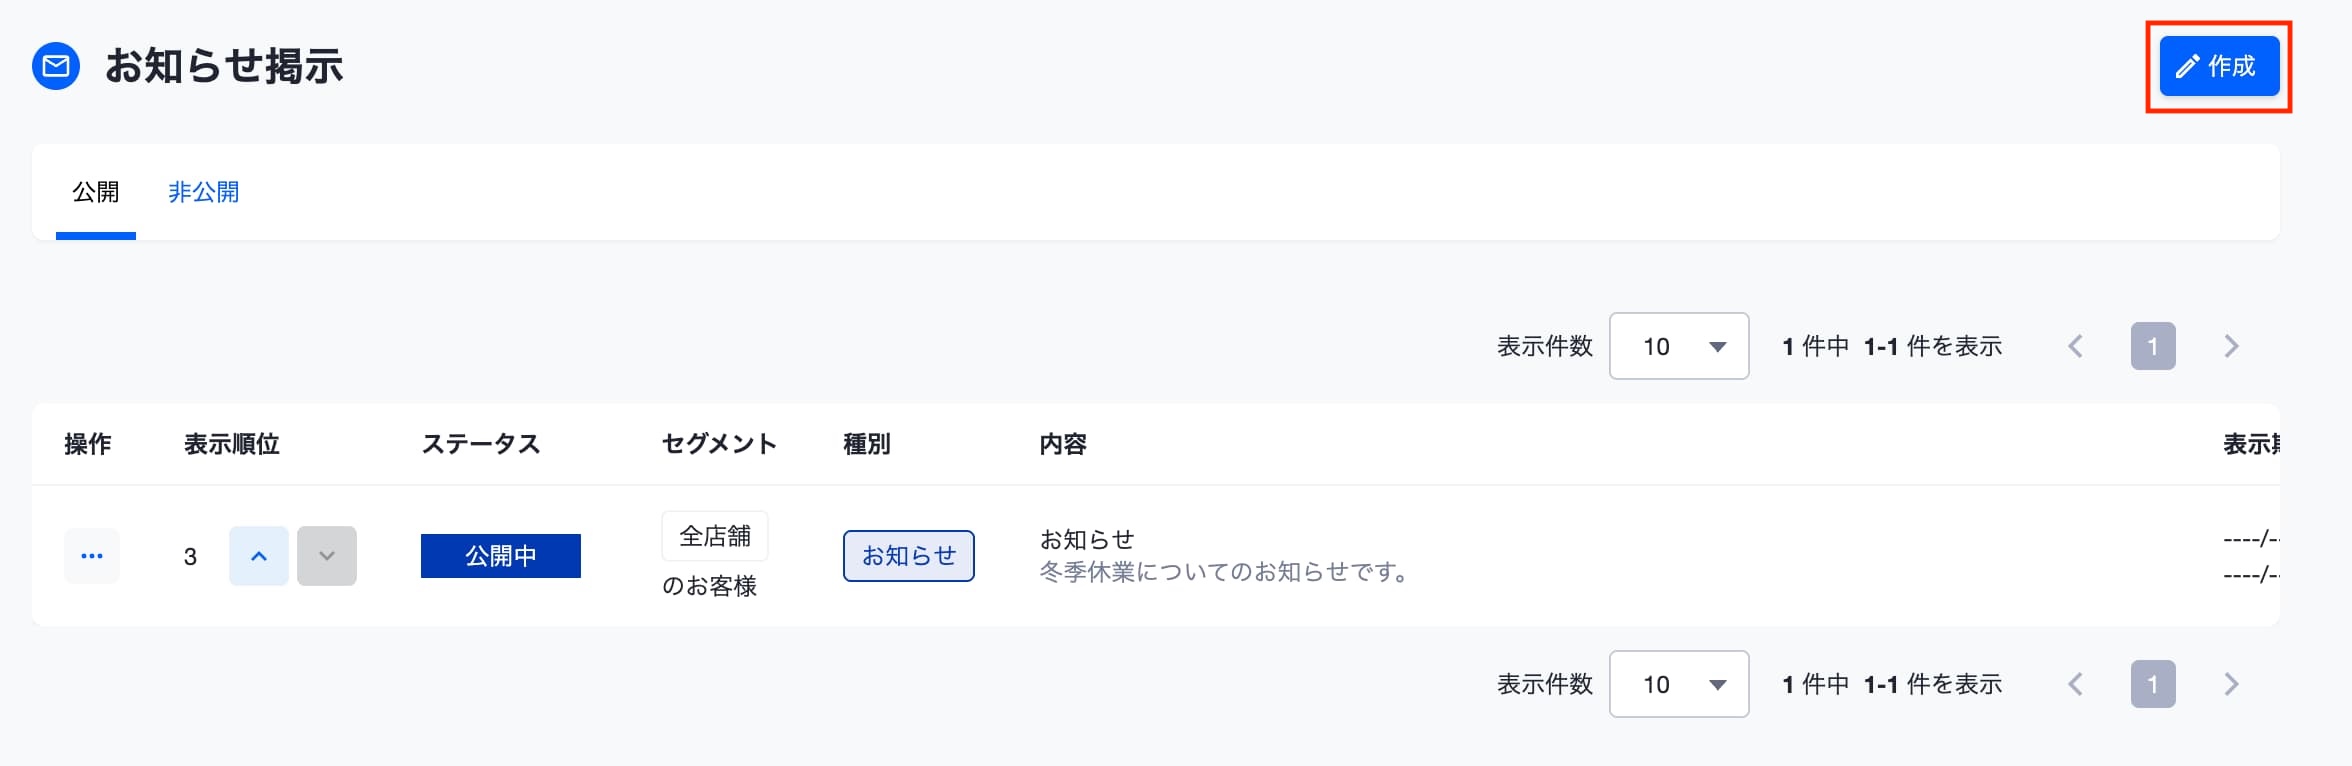Click the mail envelope icon beside お知らせ掲示
The height and width of the screenshot is (766, 2352).
56,66
